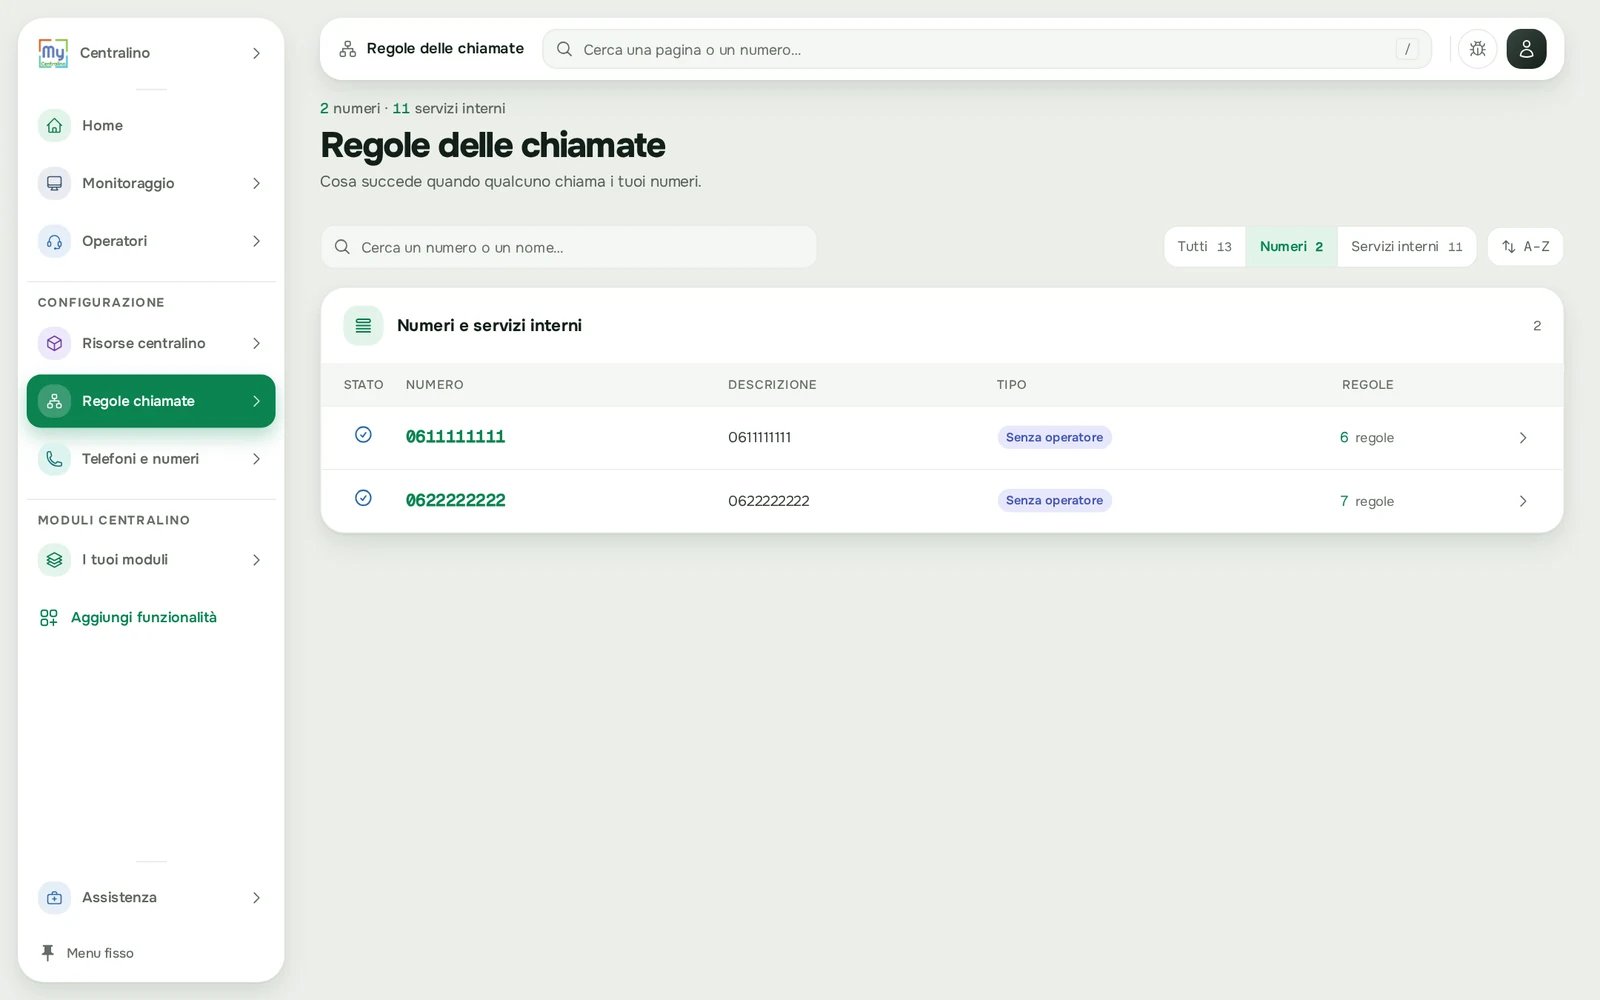The image size is (1600, 1000).
Task: Toggle Menu fisso pinned sidebar
Action: (87, 953)
